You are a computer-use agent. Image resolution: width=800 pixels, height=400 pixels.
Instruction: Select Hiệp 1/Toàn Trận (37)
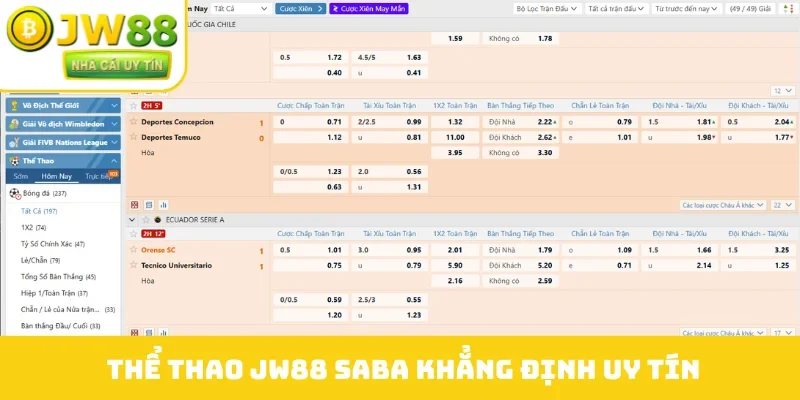(54, 293)
